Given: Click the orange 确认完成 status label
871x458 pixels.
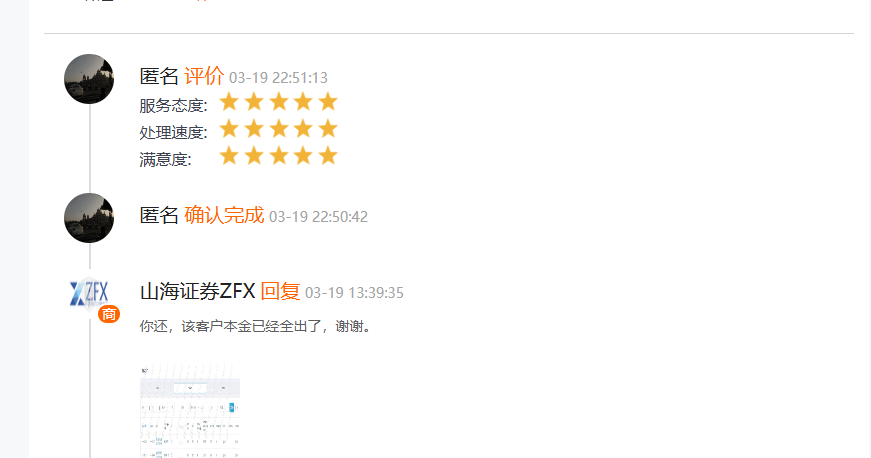Looking at the screenshot, I should click(x=224, y=215).
